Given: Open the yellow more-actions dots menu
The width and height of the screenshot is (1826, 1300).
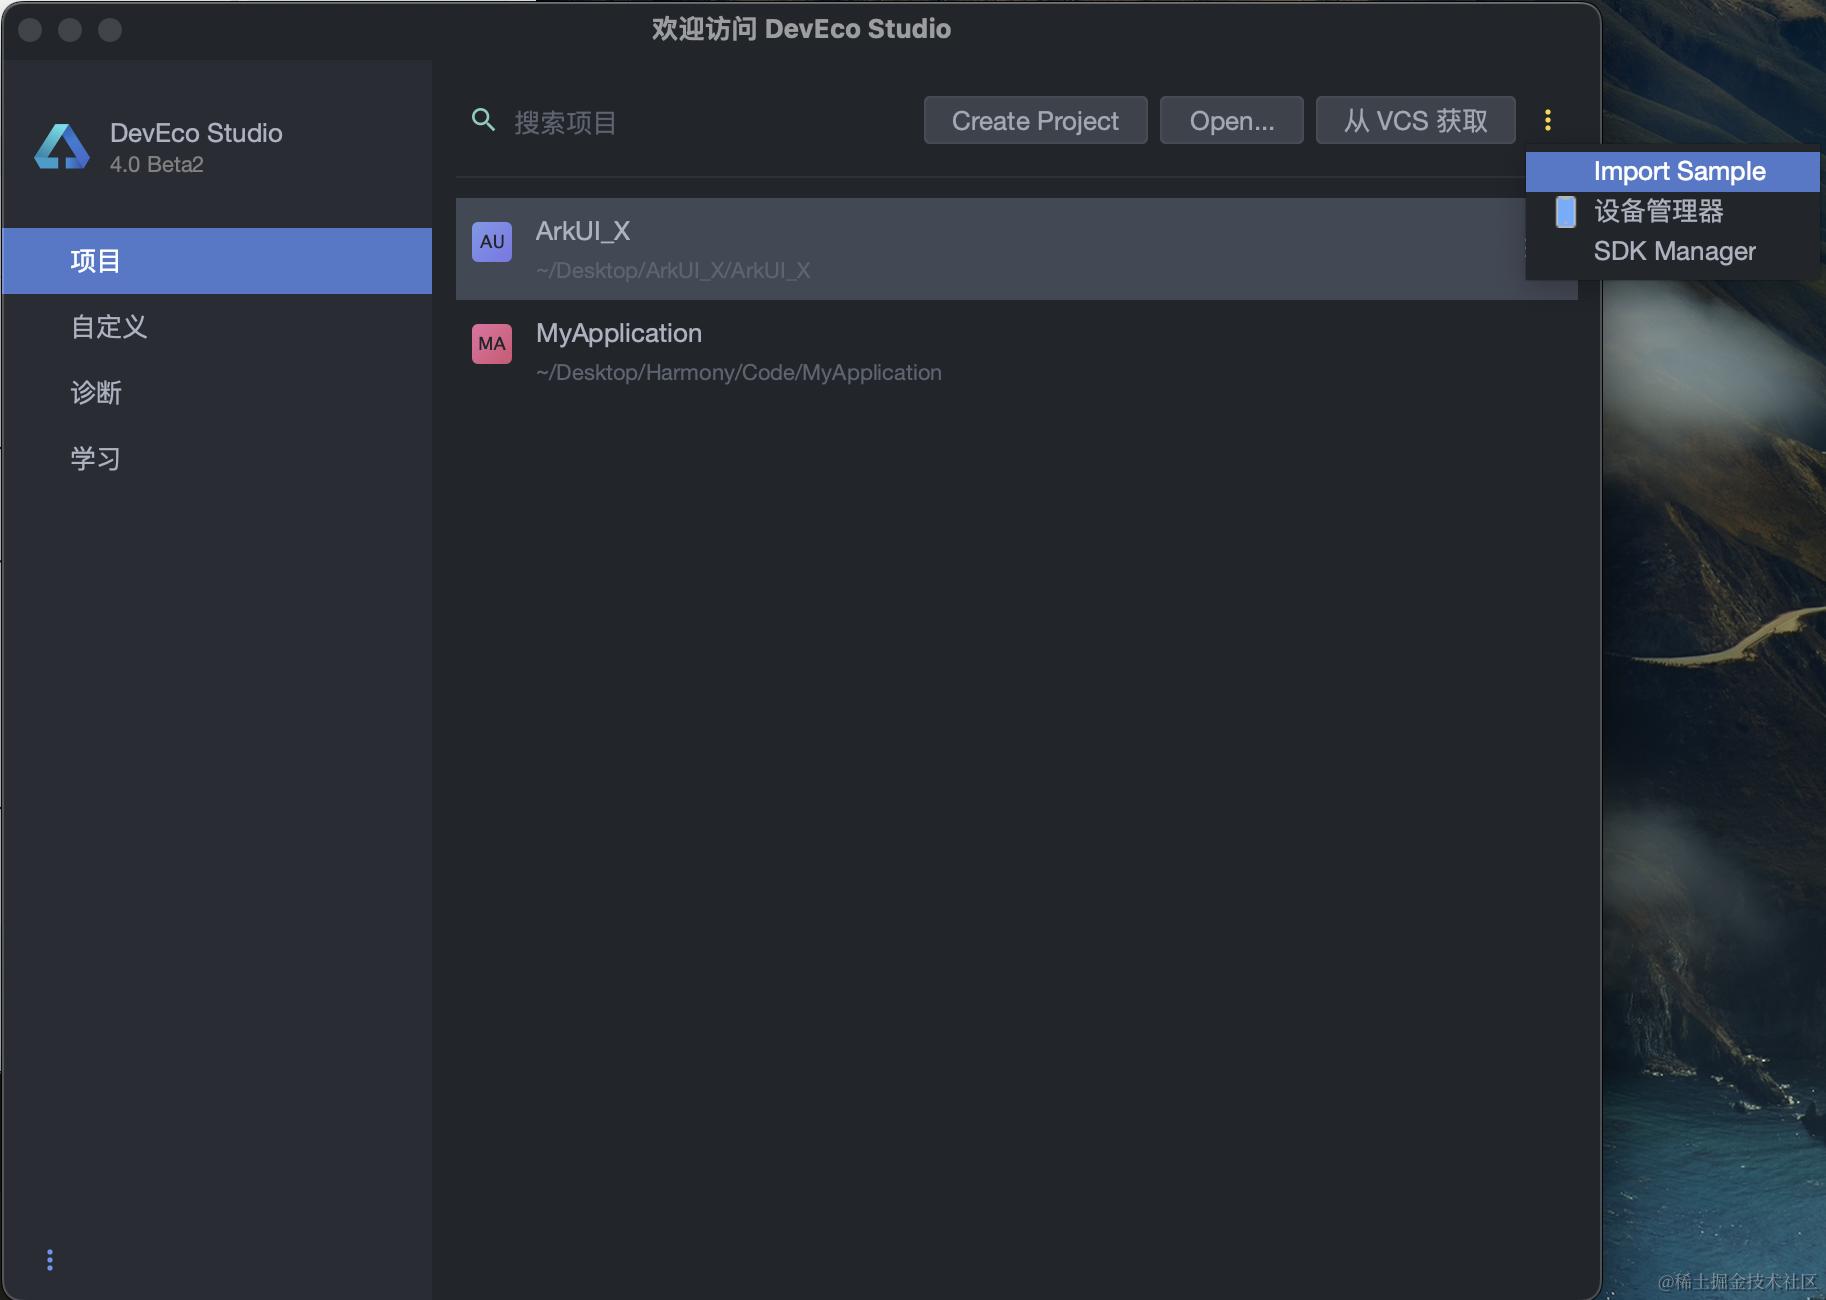Looking at the screenshot, I should [x=1548, y=120].
